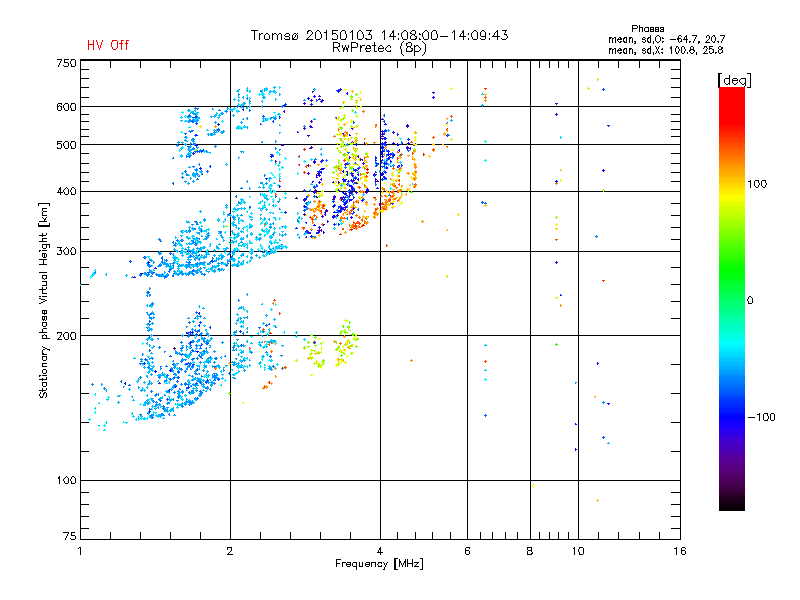Click x-axis tick label '10'

578,551
